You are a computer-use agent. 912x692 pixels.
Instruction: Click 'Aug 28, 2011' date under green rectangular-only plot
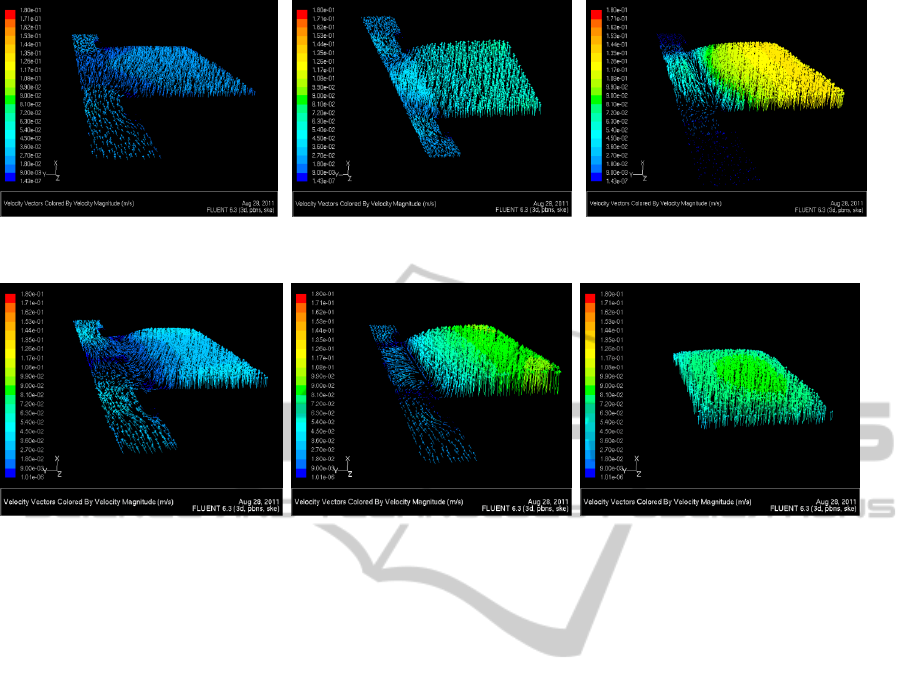pos(837,501)
